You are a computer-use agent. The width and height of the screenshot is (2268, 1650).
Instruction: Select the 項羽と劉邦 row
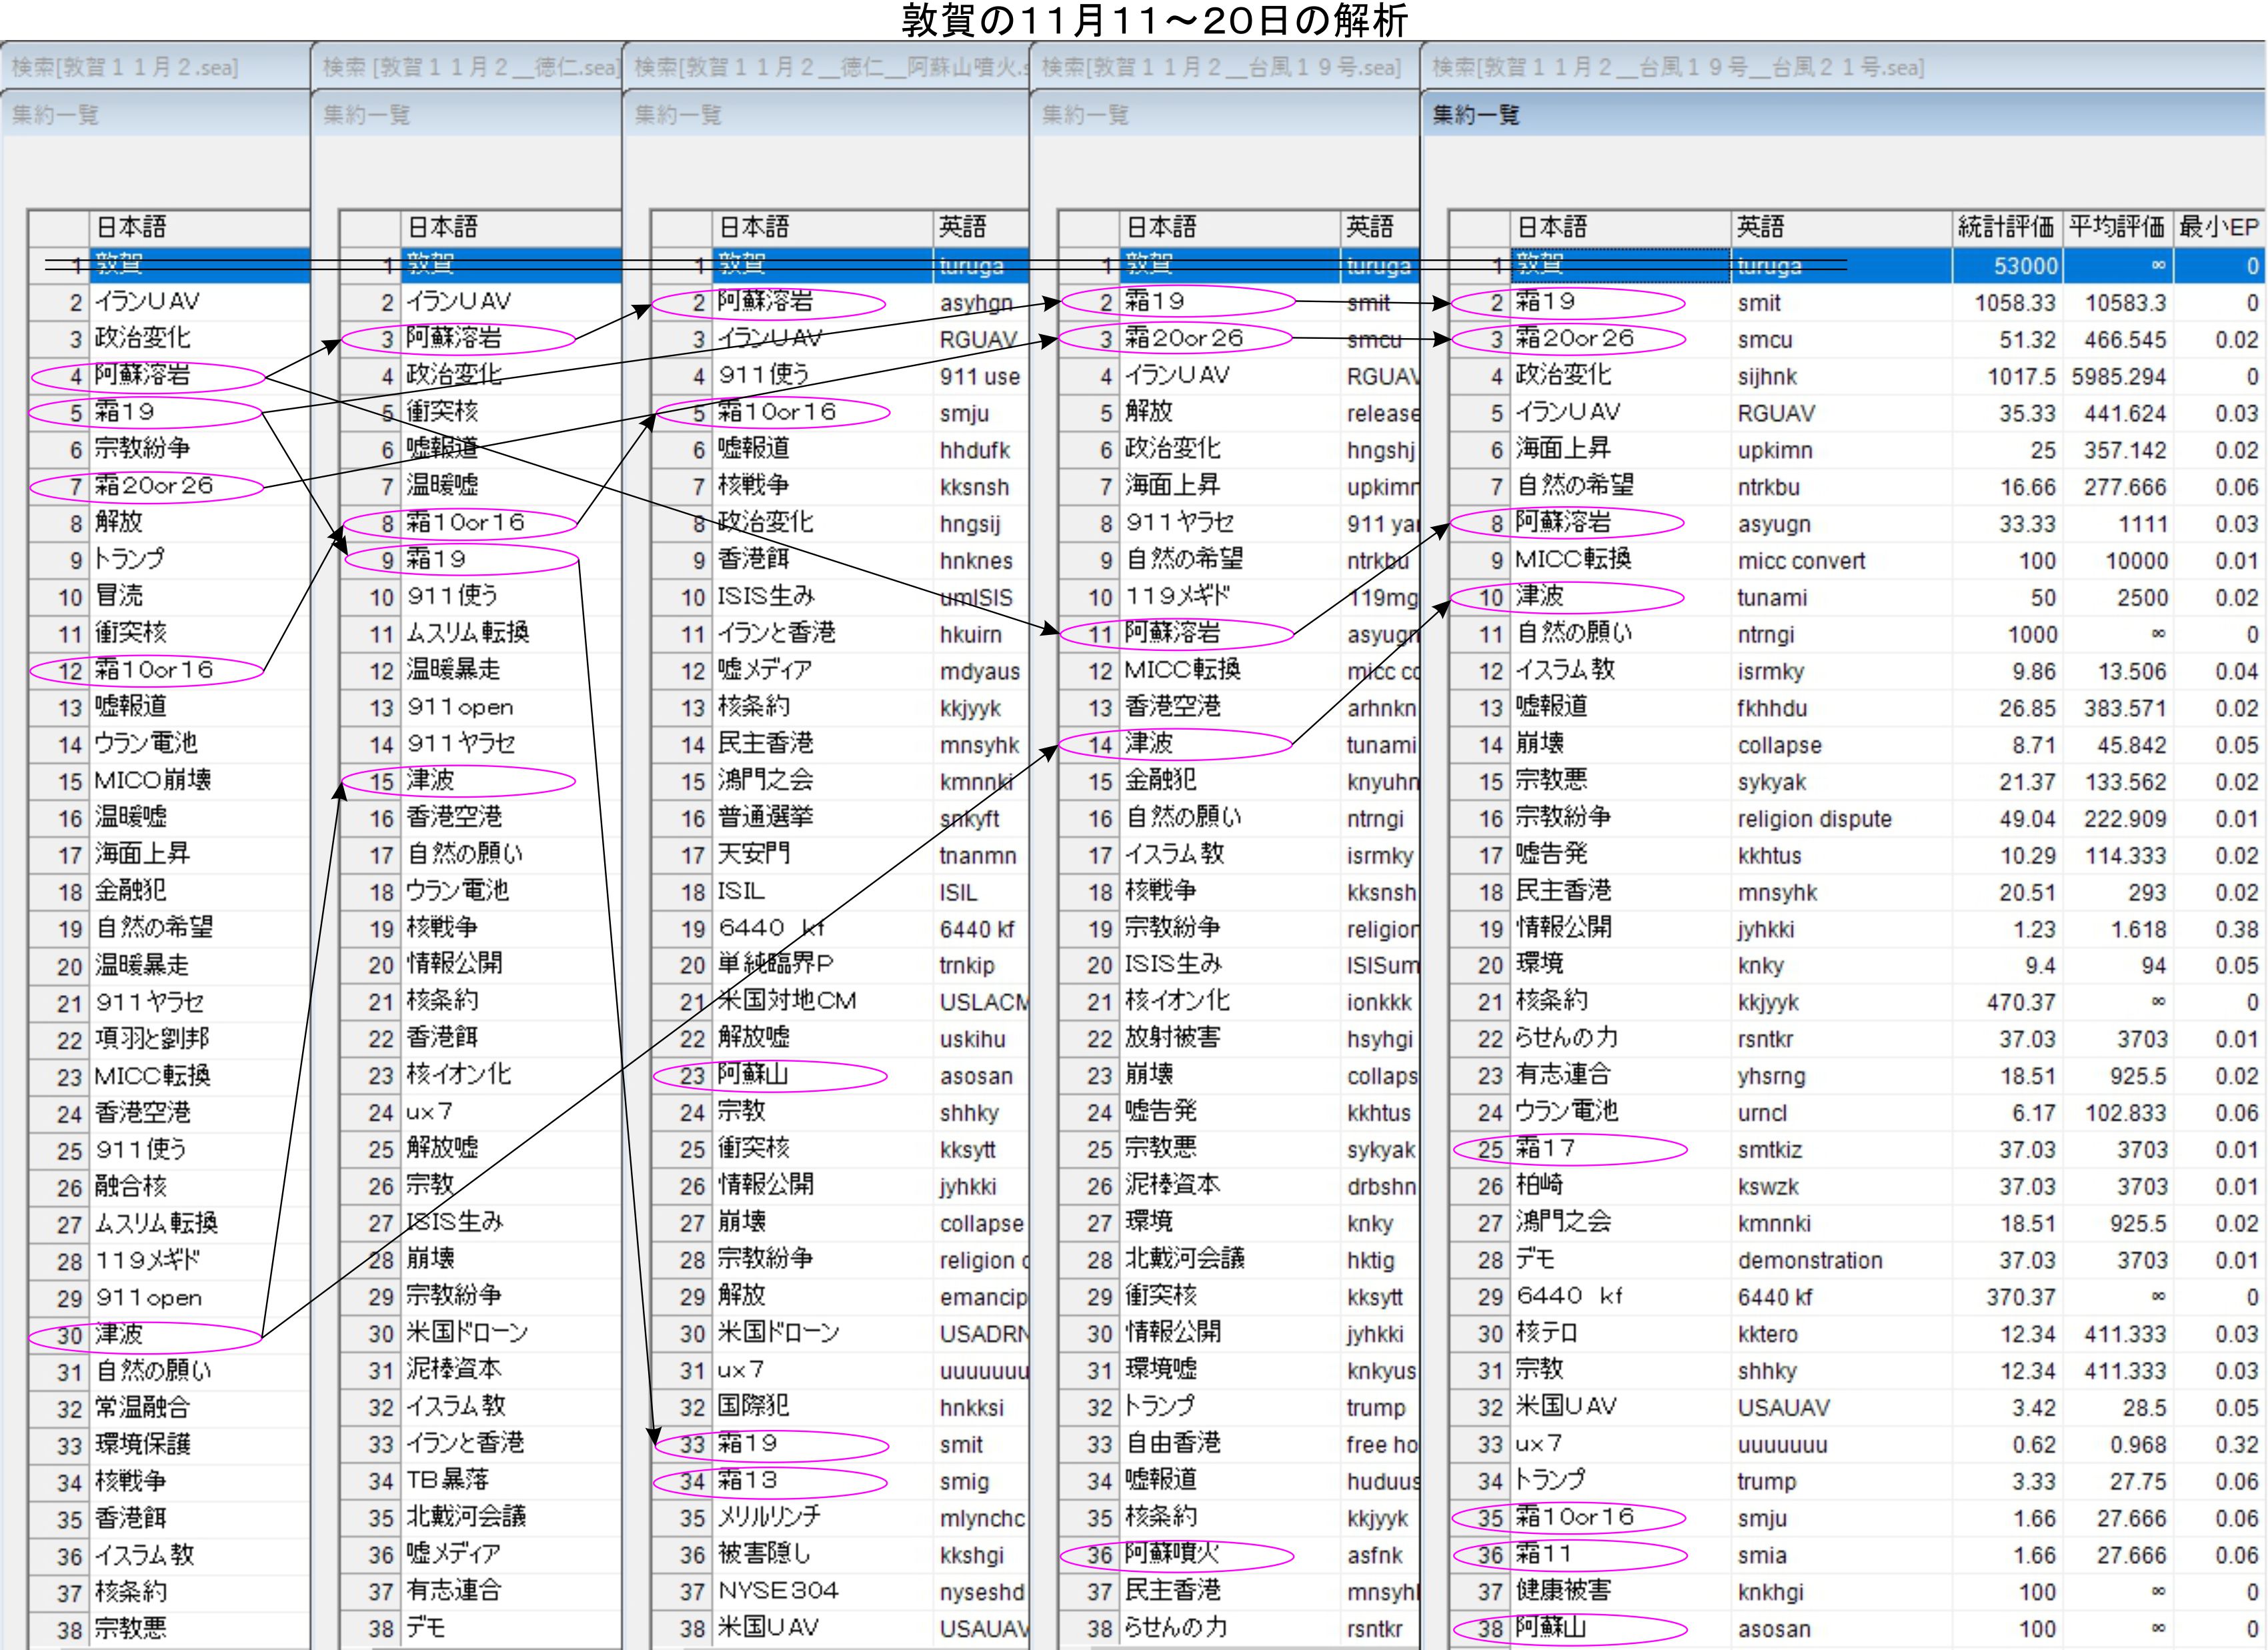[x=152, y=1039]
